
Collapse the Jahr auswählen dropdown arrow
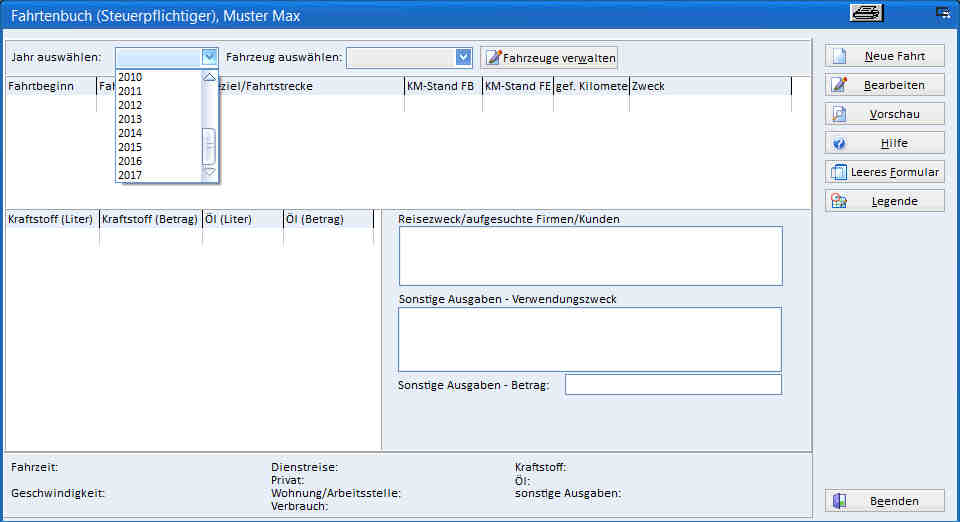(x=209, y=57)
